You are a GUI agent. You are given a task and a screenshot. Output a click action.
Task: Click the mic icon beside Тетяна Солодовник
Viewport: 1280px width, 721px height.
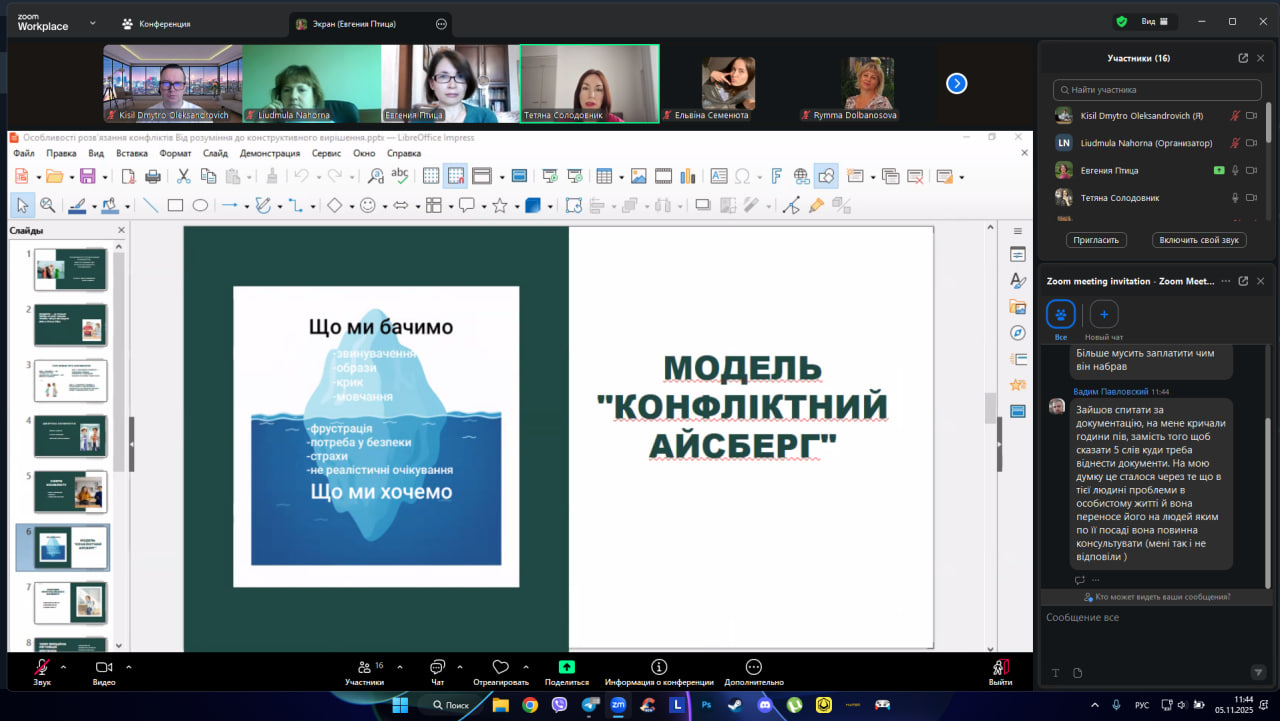coord(1236,198)
